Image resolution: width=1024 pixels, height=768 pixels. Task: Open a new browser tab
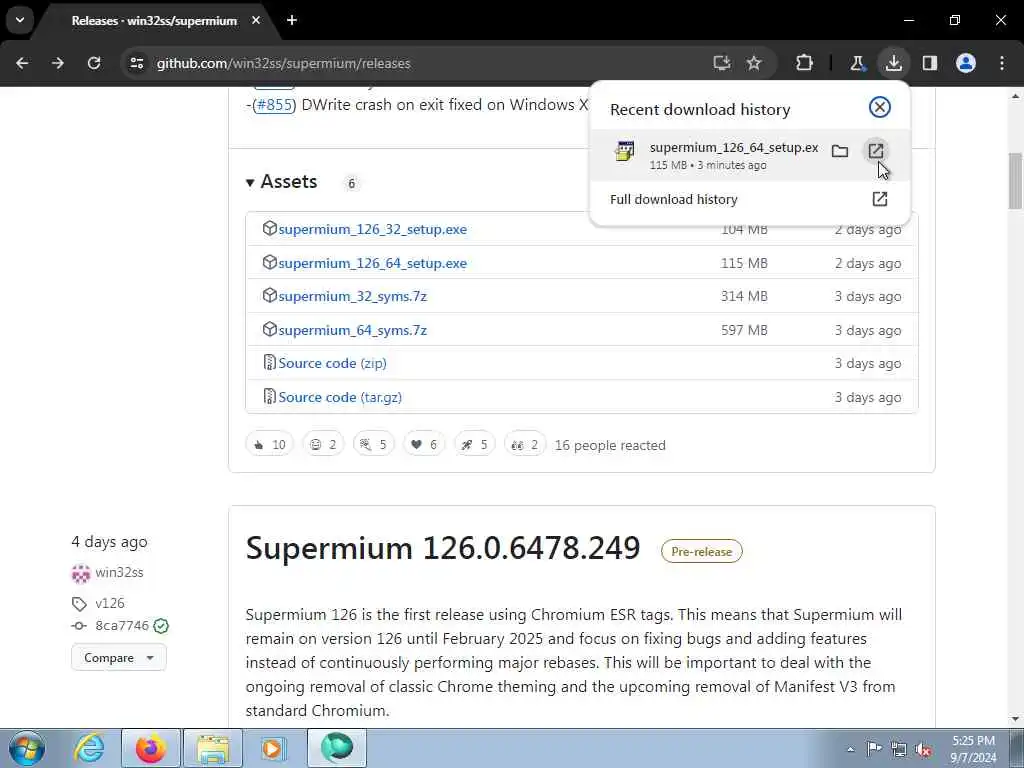point(292,20)
